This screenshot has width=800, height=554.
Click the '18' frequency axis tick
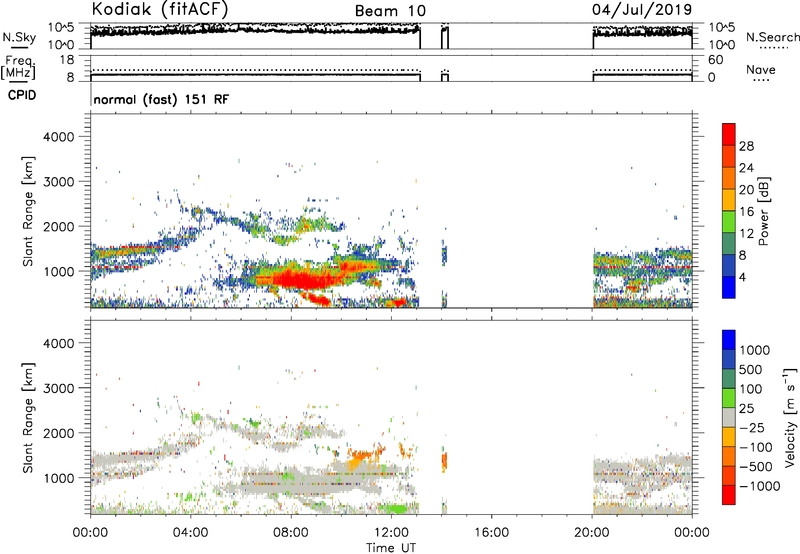point(66,60)
